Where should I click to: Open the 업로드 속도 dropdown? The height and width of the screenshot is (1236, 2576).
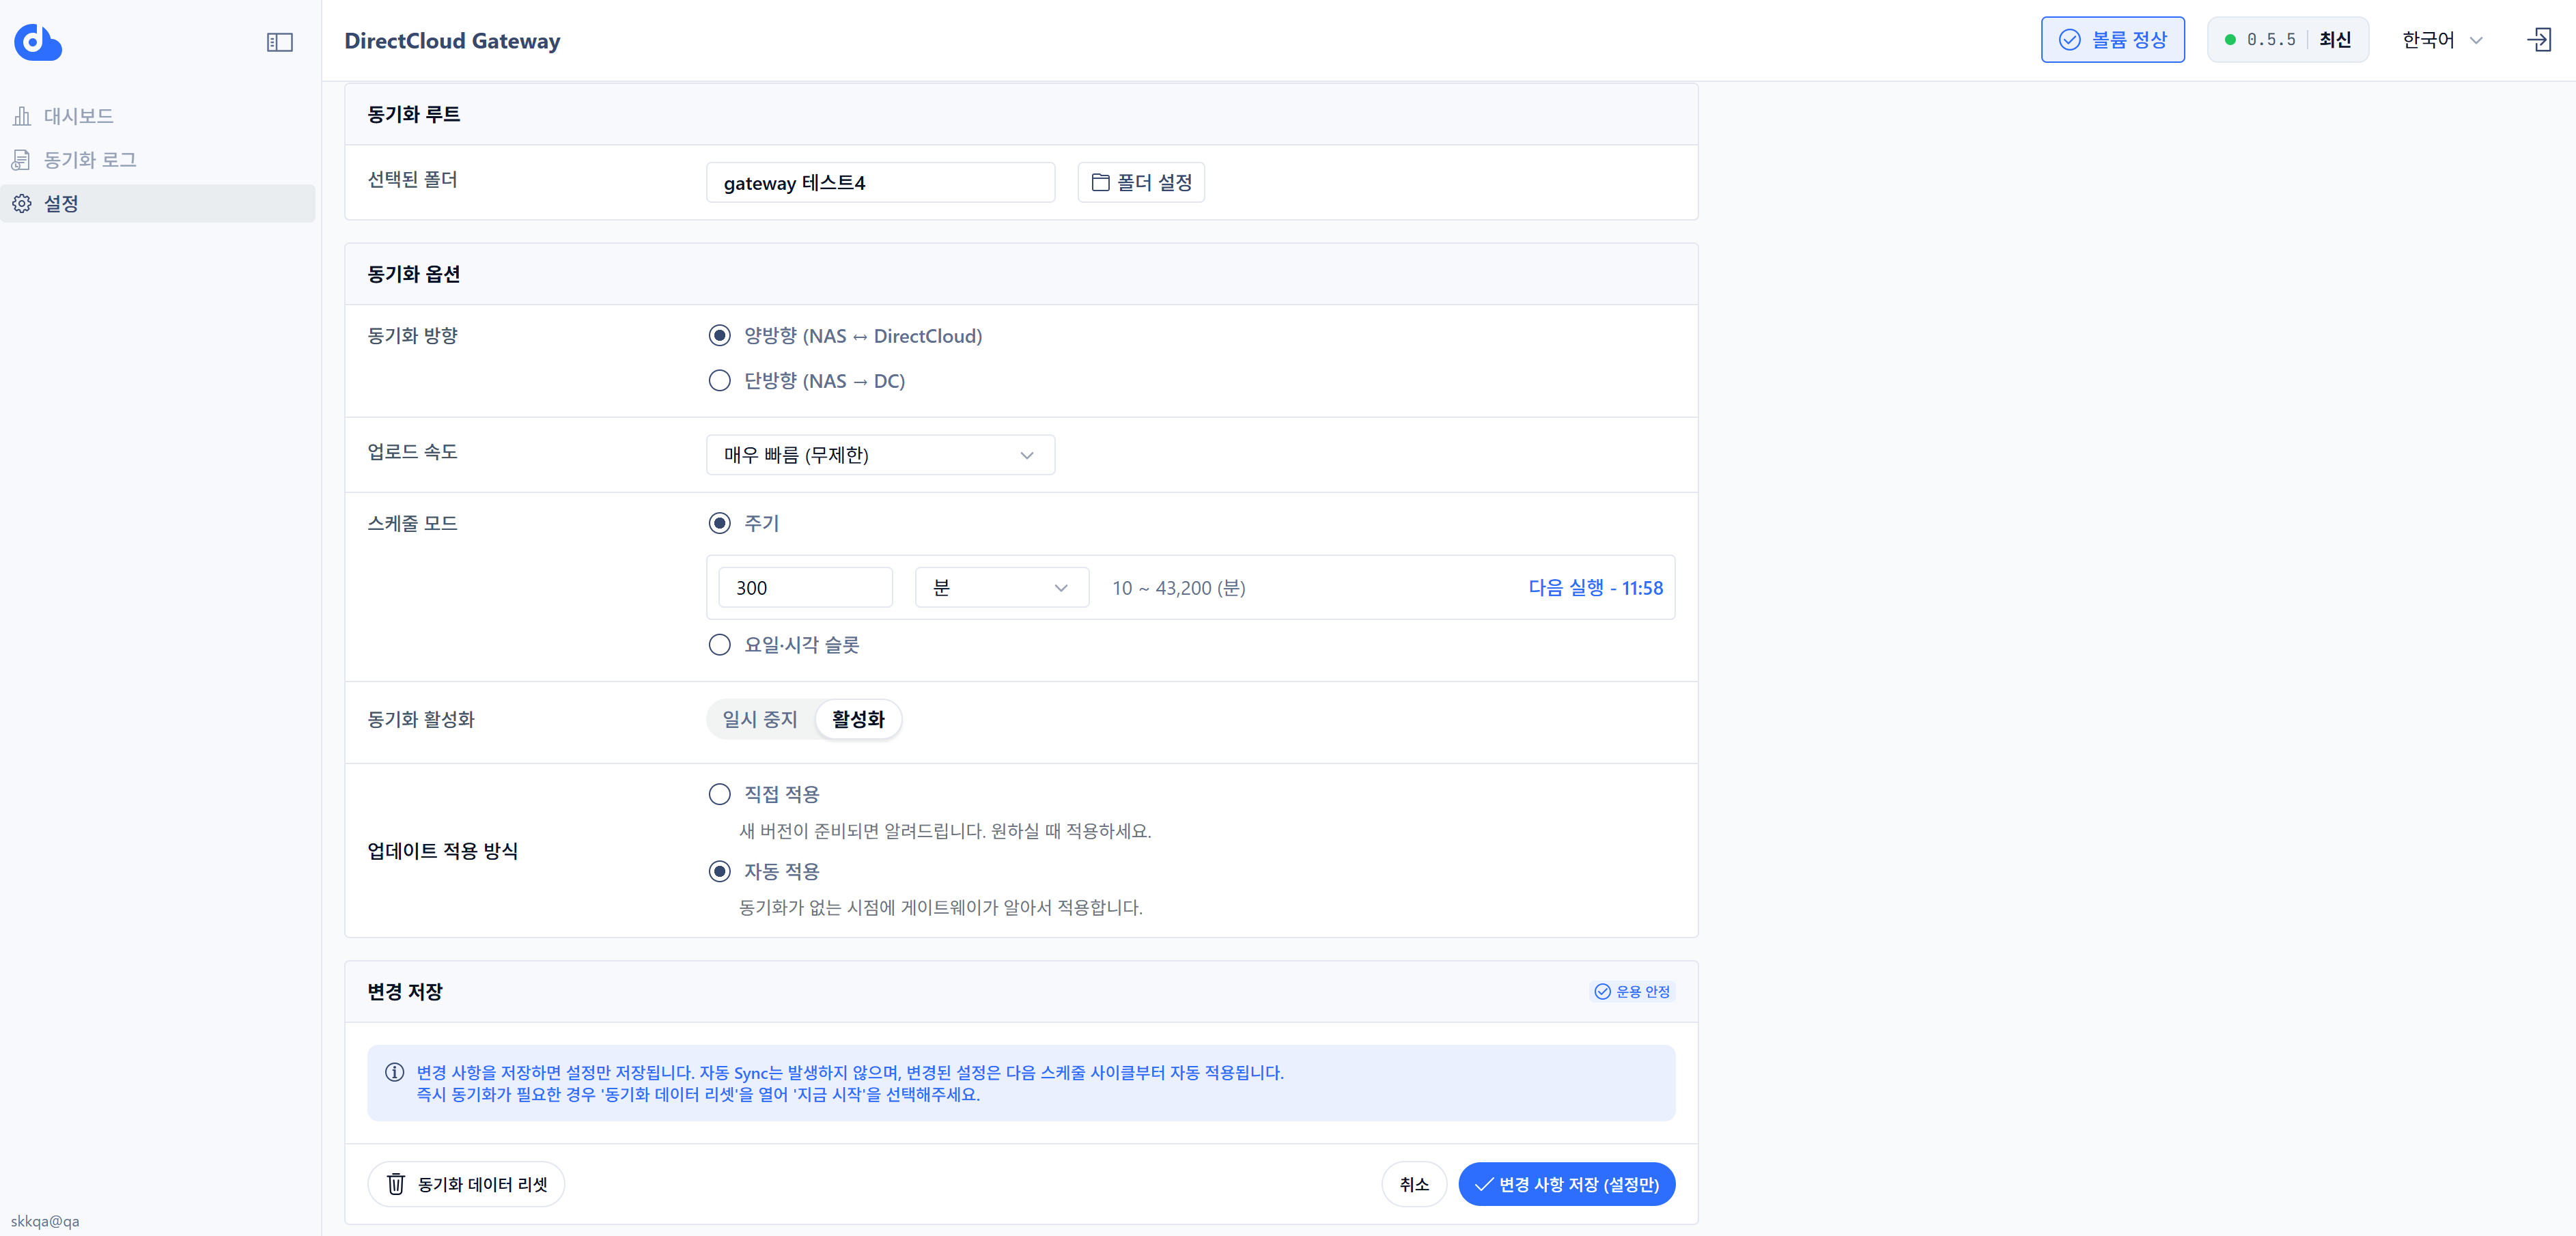coord(880,455)
